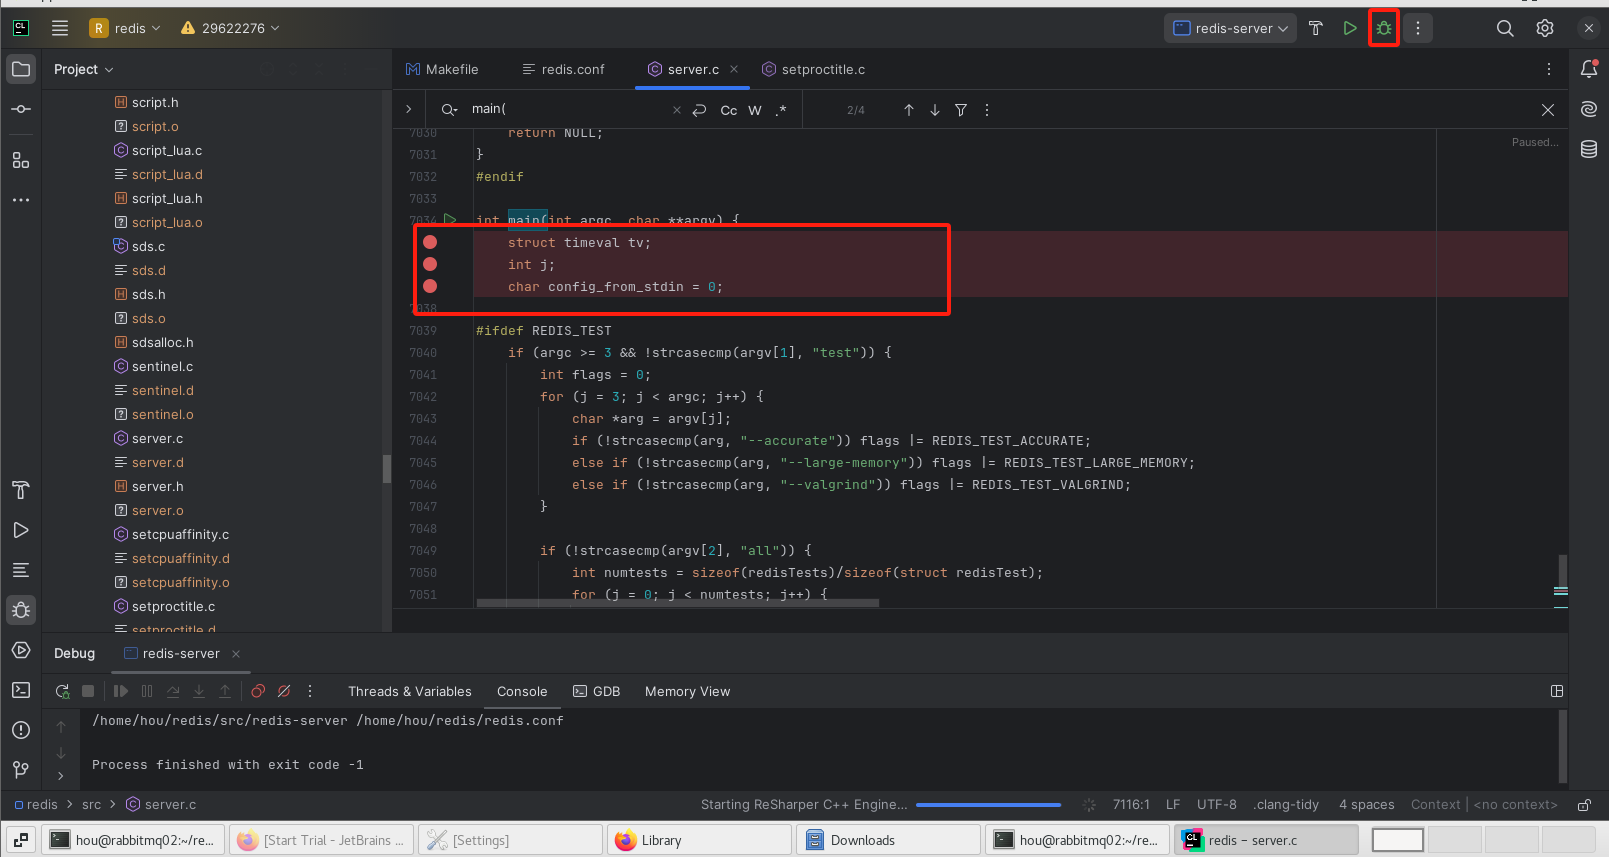Open the Terminal tool window icon
This screenshot has width=1609, height=857.
[x=21, y=690]
